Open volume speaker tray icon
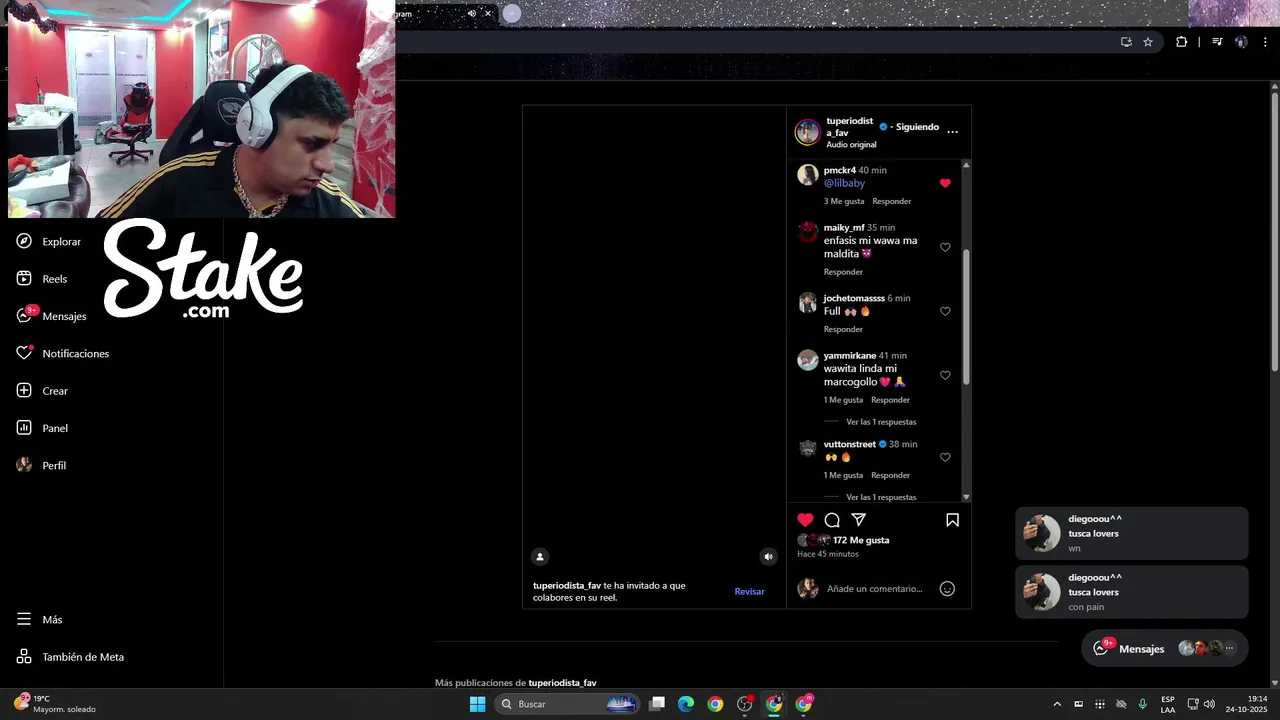 [1209, 704]
